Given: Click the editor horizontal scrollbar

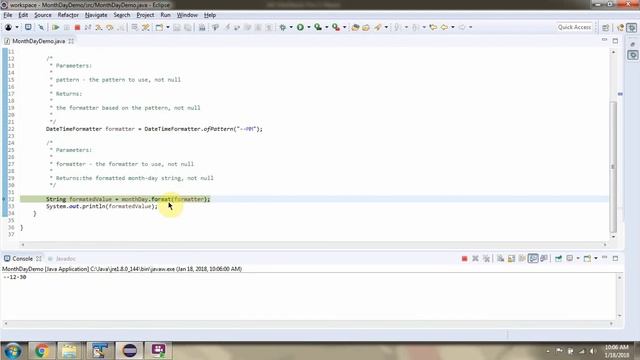Looking at the screenshot, I should pyautogui.click(x=313, y=244).
